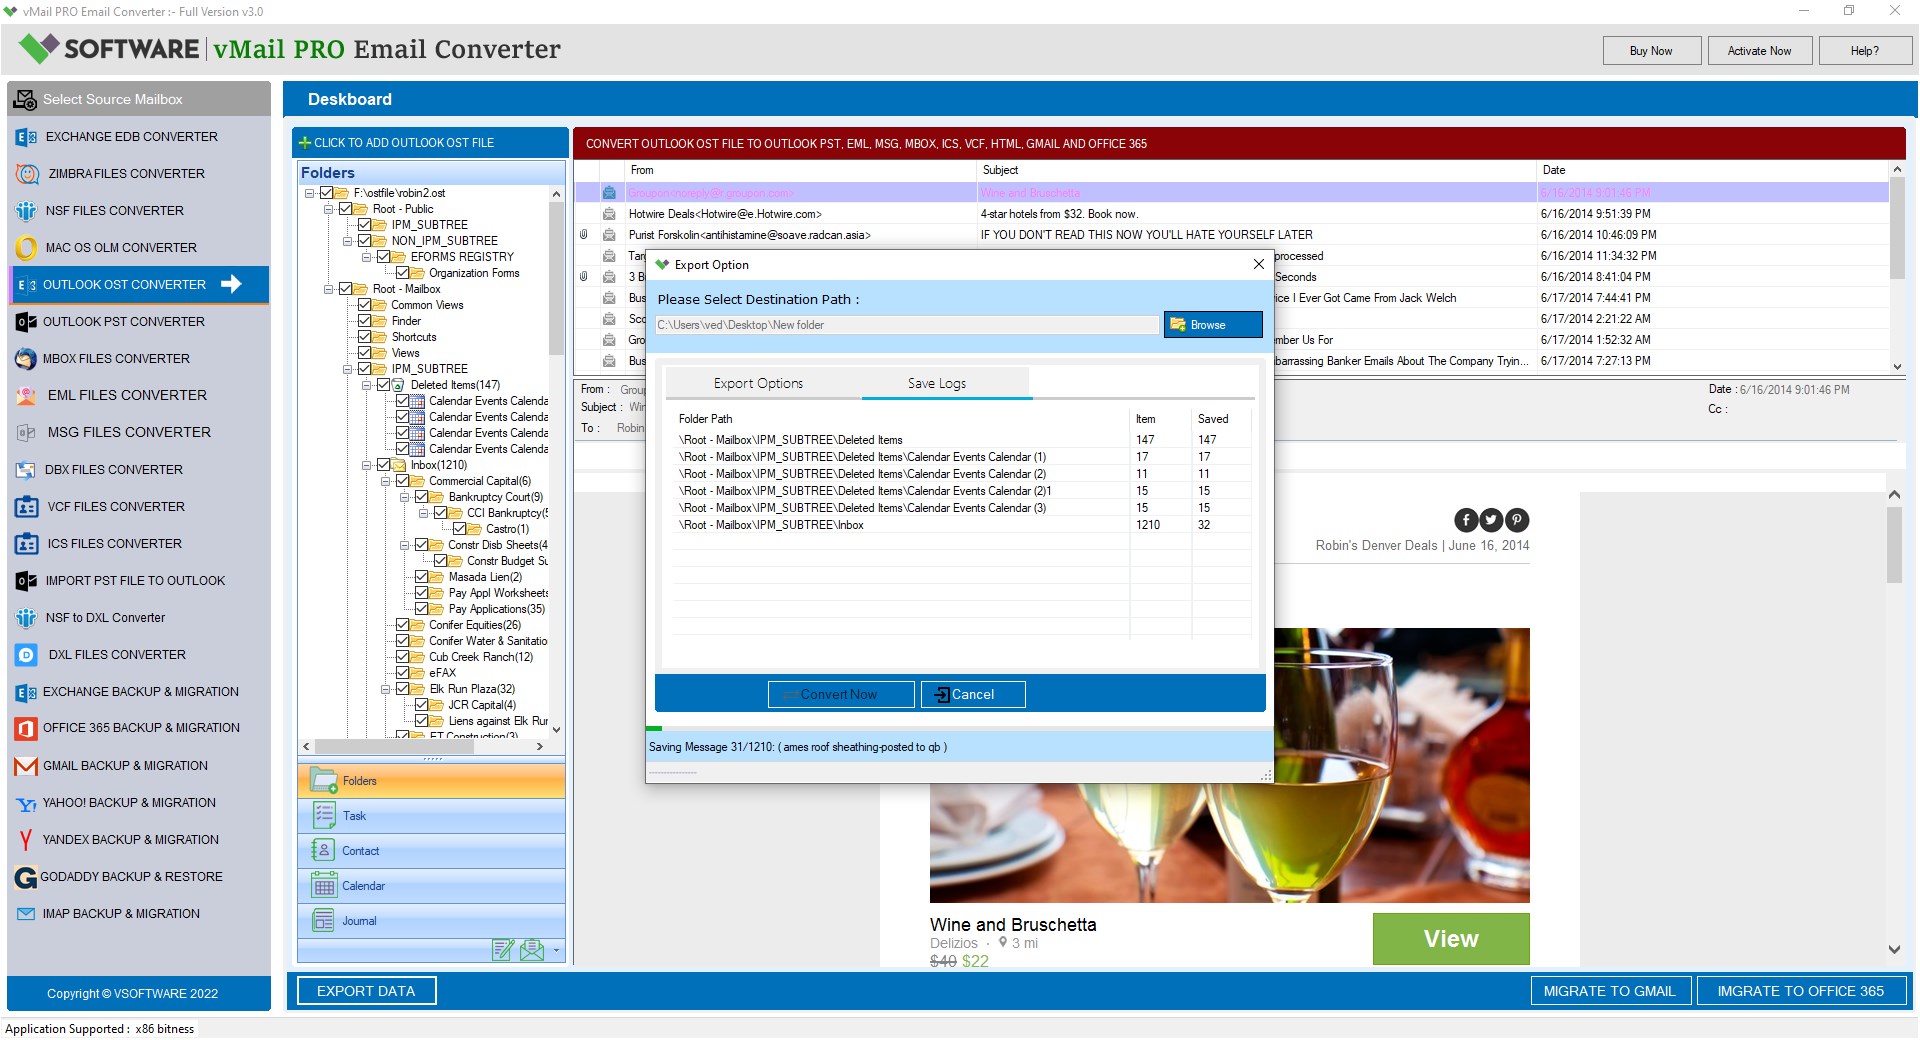Click the NSF Files Converter icon
Screen dimensions: 1920x1040
coord(26,211)
